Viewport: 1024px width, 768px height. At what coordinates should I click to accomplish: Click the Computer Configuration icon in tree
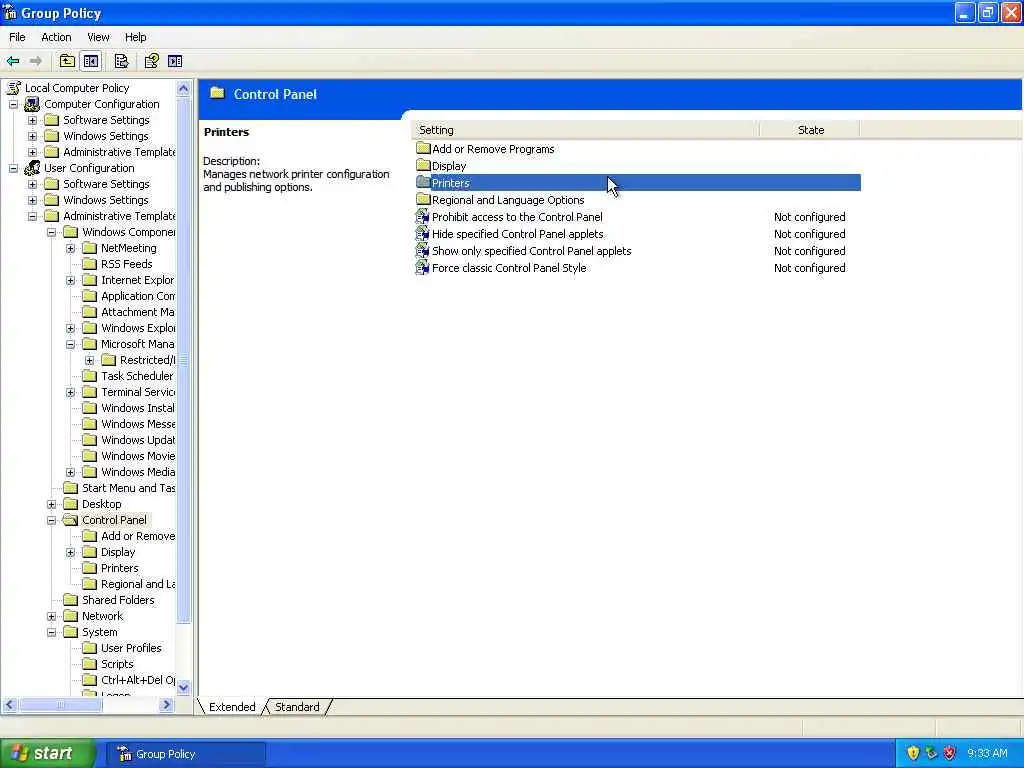point(32,104)
